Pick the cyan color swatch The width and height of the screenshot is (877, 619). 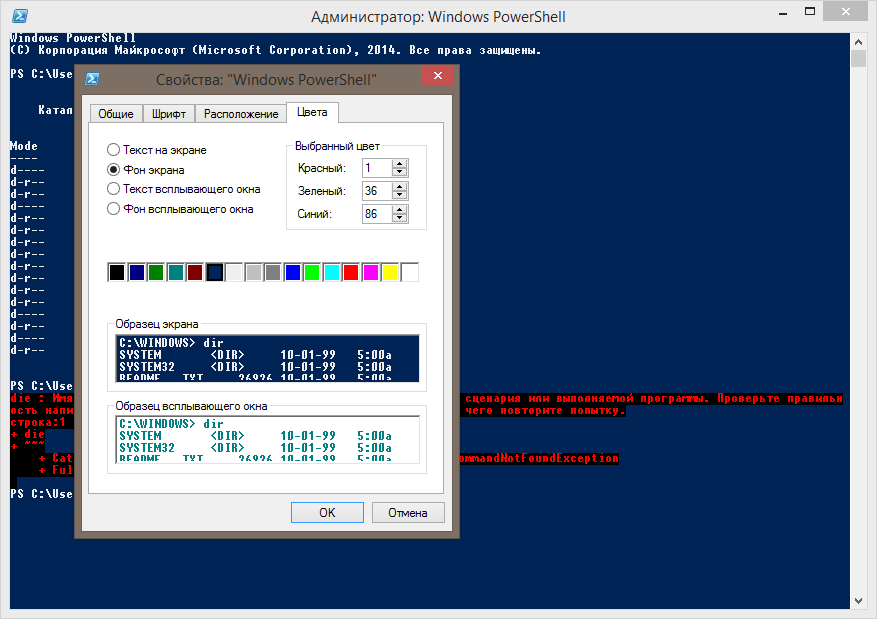click(x=332, y=272)
